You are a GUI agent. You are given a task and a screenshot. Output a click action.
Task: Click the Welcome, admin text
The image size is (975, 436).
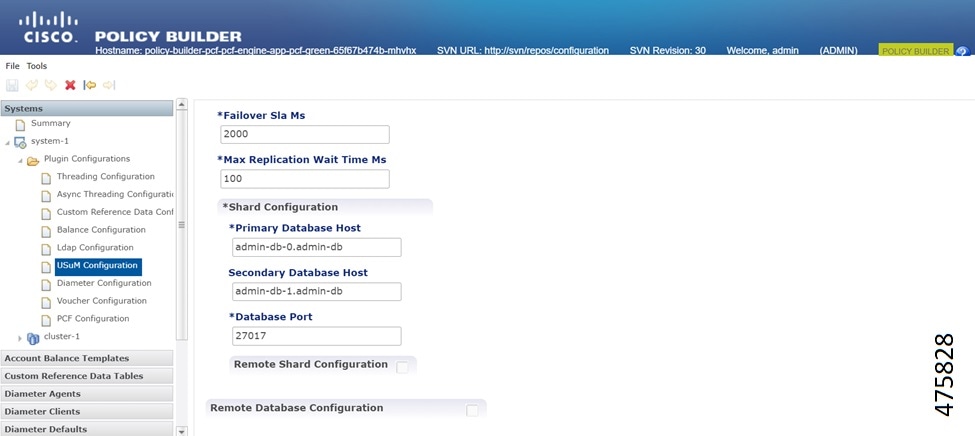[763, 50]
